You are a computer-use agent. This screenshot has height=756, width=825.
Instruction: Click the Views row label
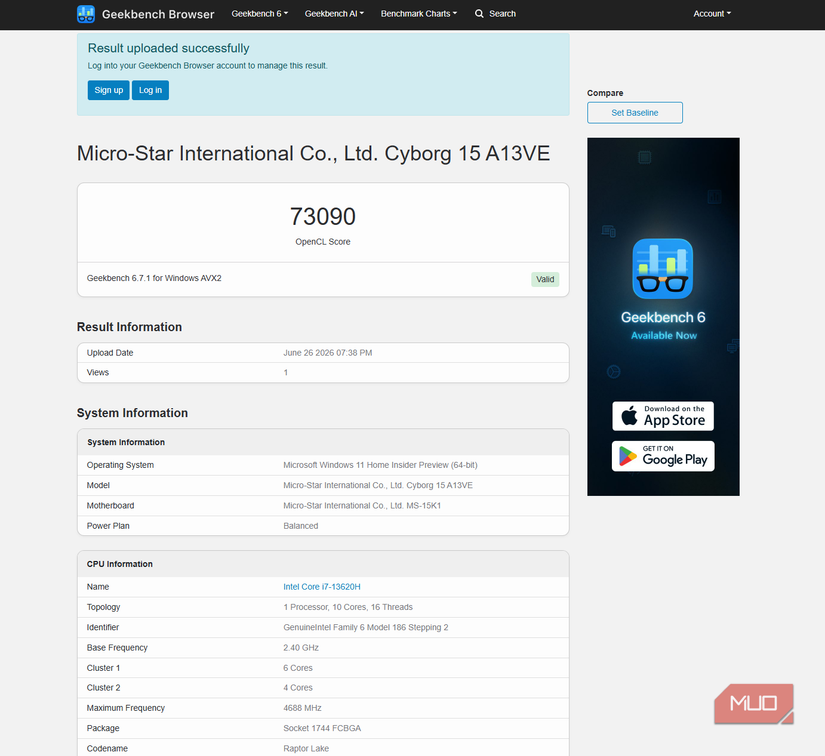point(98,372)
